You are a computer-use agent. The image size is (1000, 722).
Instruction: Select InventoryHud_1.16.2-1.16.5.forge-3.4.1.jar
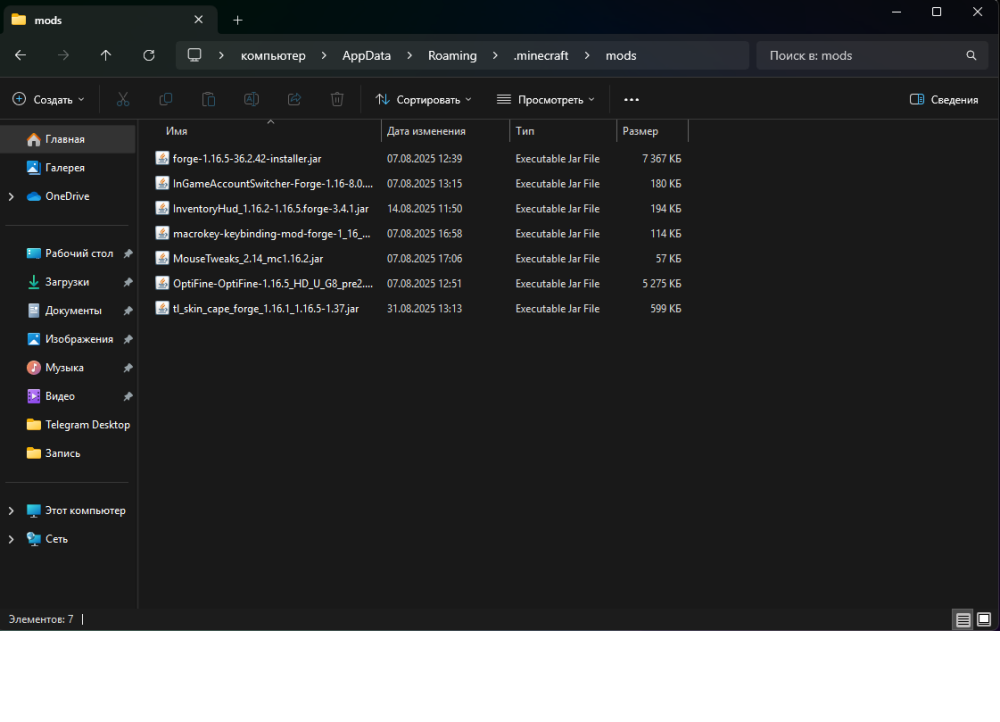[x=270, y=209]
